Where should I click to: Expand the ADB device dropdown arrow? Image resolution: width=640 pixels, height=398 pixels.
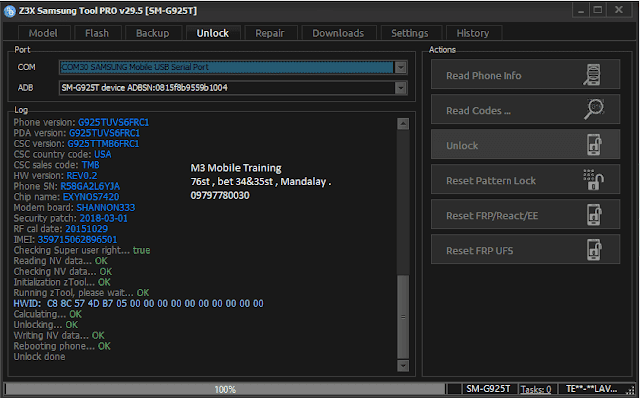[x=401, y=87]
